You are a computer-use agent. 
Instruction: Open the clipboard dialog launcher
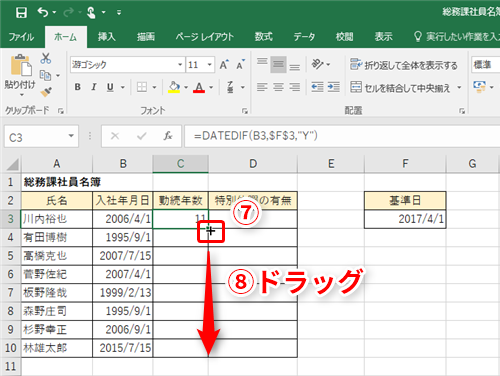tap(61, 111)
